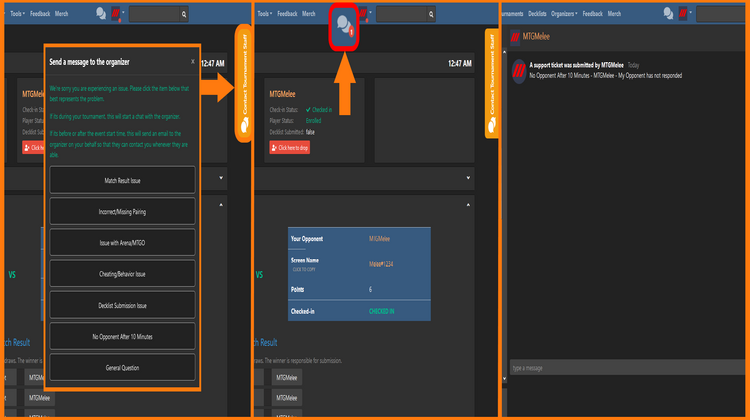Image resolution: width=750 pixels, height=420 pixels.
Task: Close the Send a message dialog
Action: click(193, 61)
